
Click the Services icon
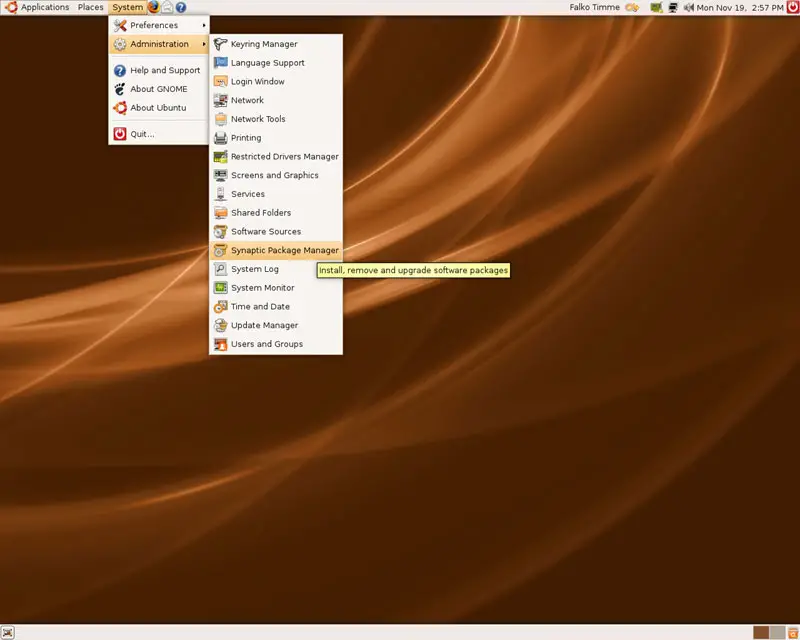[x=220, y=194]
